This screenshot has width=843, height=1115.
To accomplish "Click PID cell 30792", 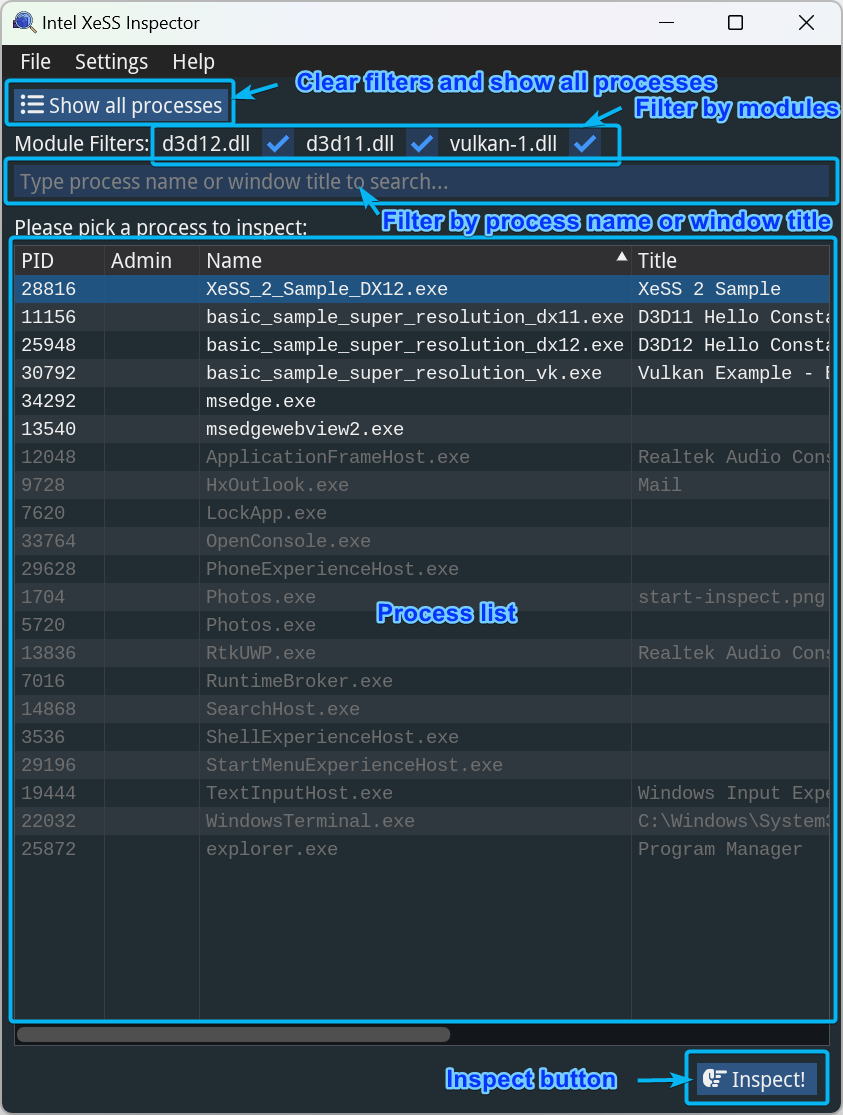I will (48, 373).
